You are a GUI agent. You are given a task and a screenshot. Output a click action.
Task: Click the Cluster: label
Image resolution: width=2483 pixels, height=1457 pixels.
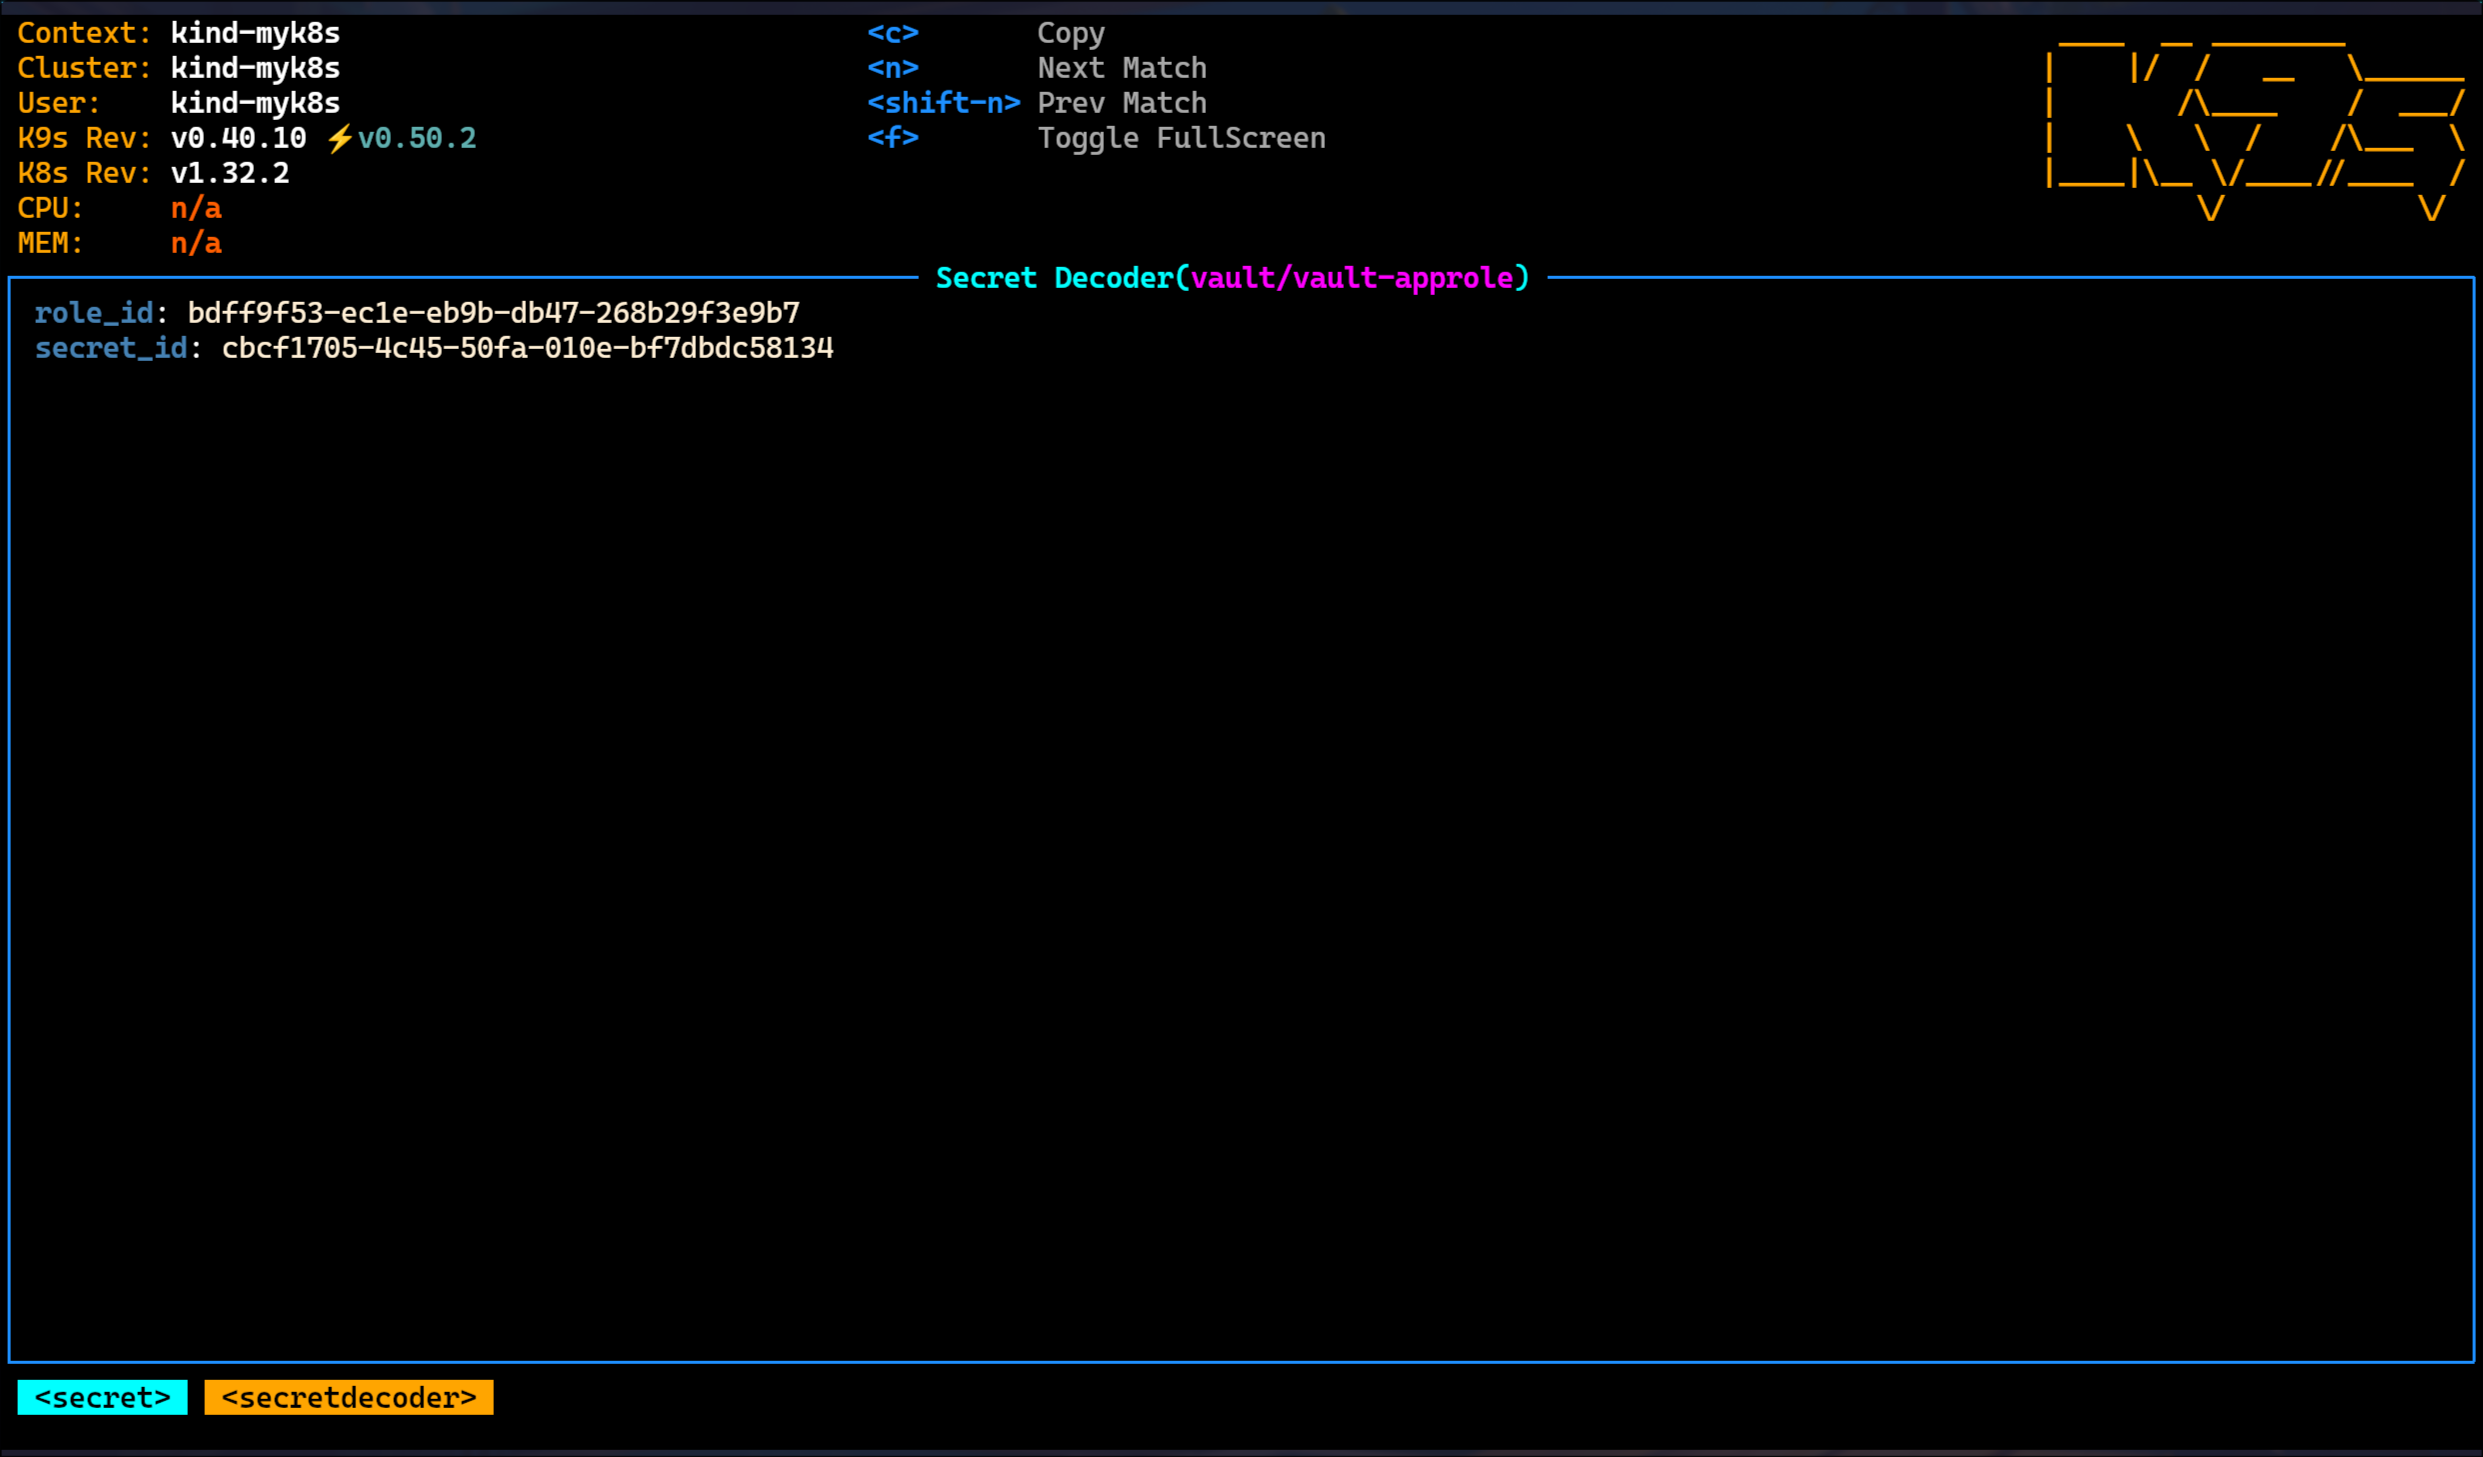click(85, 68)
